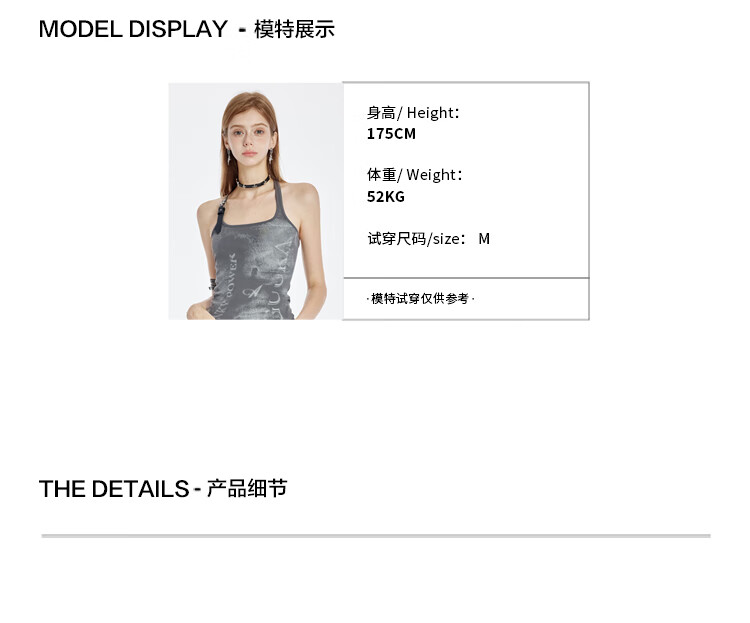Click the 175CM height value
This screenshot has height=623, width=750.
[391, 134]
